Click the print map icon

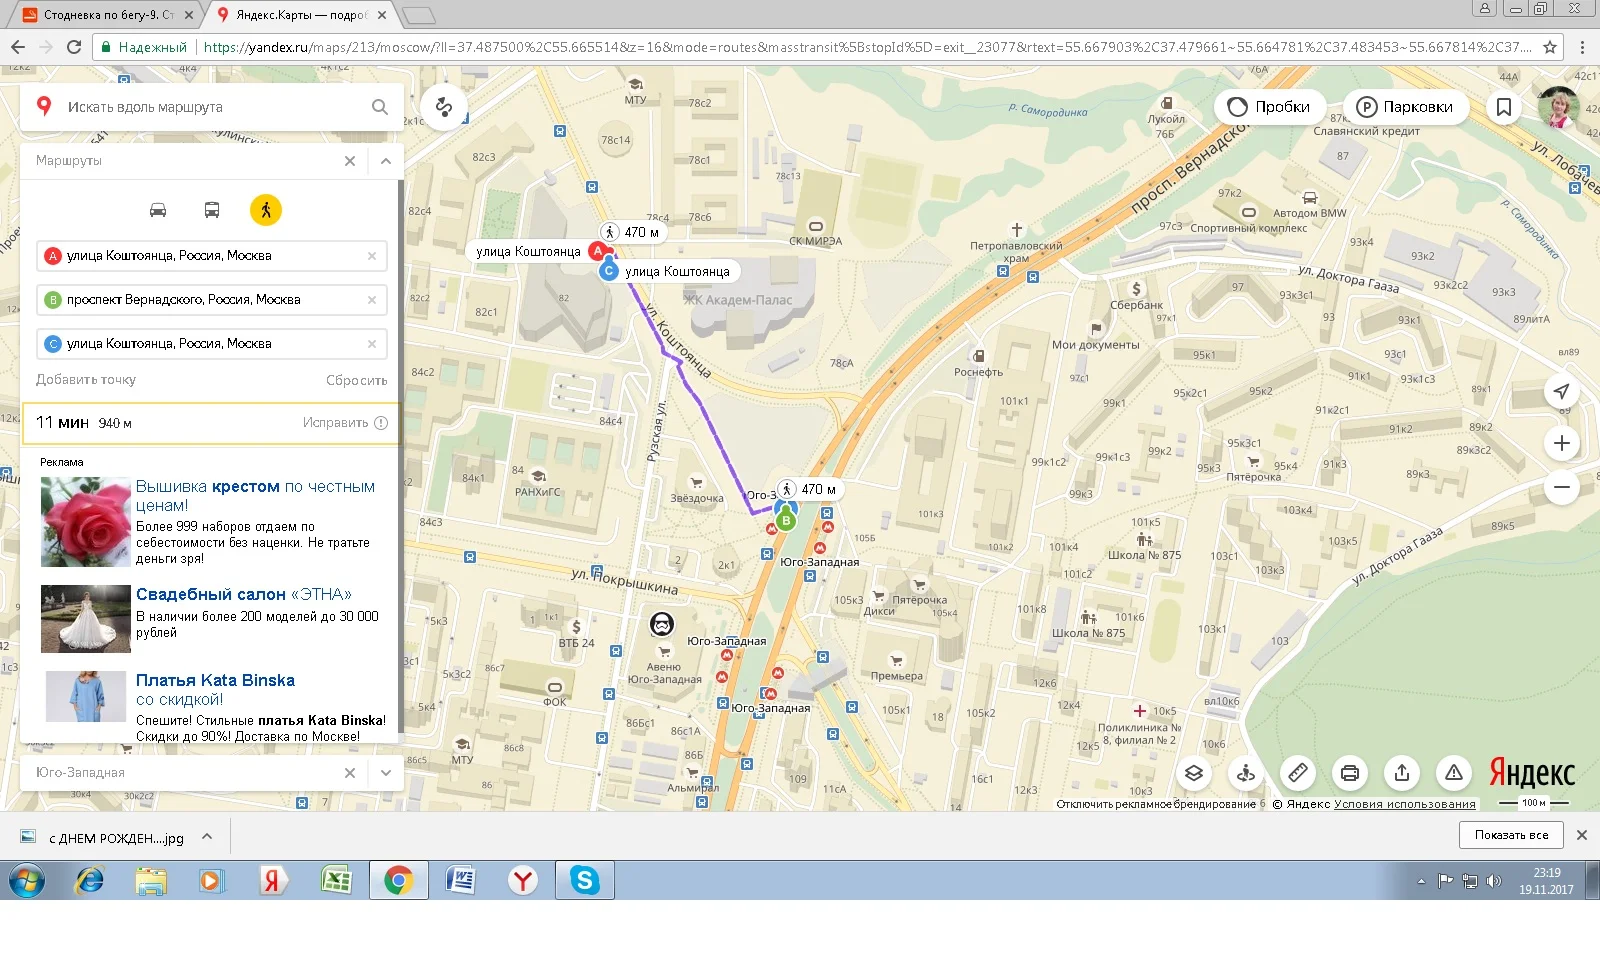click(1350, 772)
